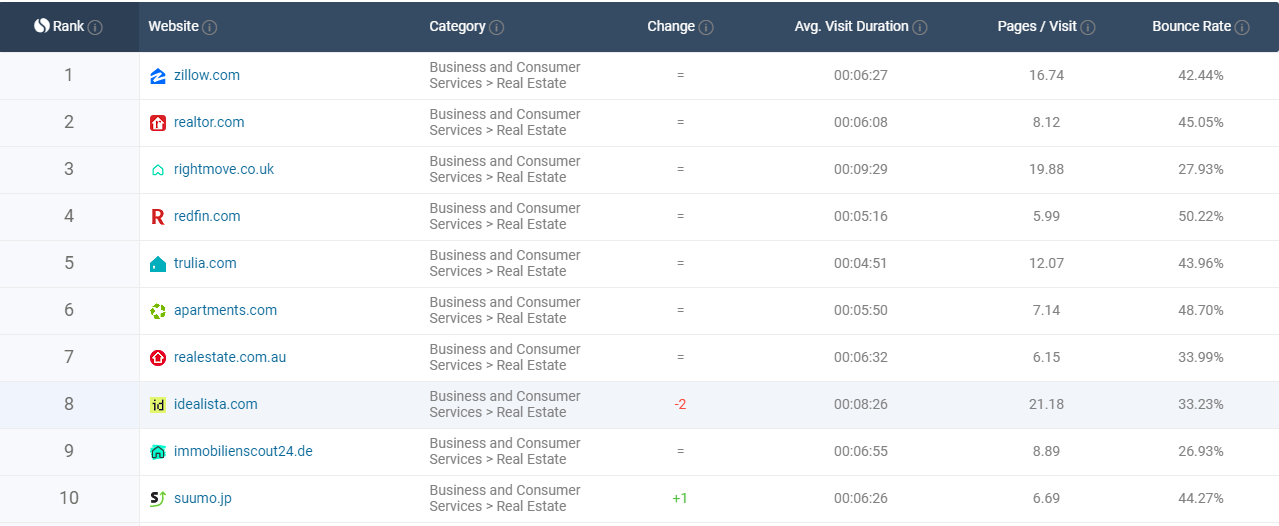Click the immobilienscout24.de favicon
Image resolution: width=1279 pixels, height=526 pixels.
point(157,452)
